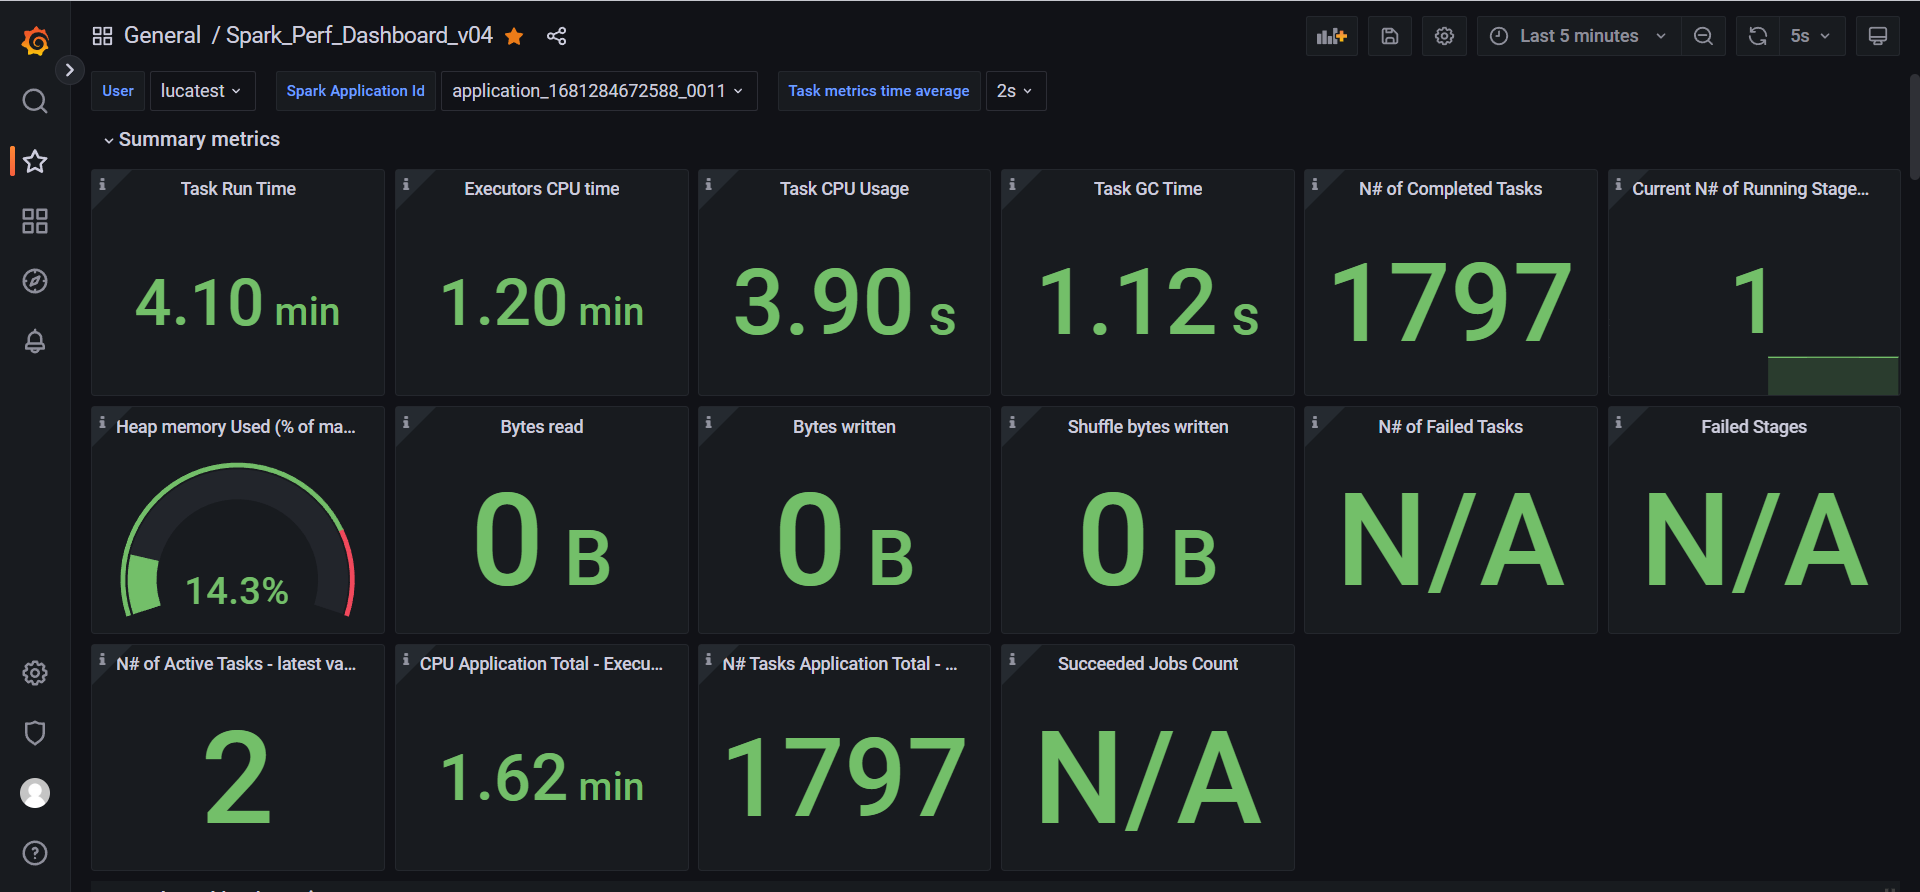Screen dimensions: 1920x892
Task: Open the Dashboards grid icon in sidebar
Action: [35, 221]
